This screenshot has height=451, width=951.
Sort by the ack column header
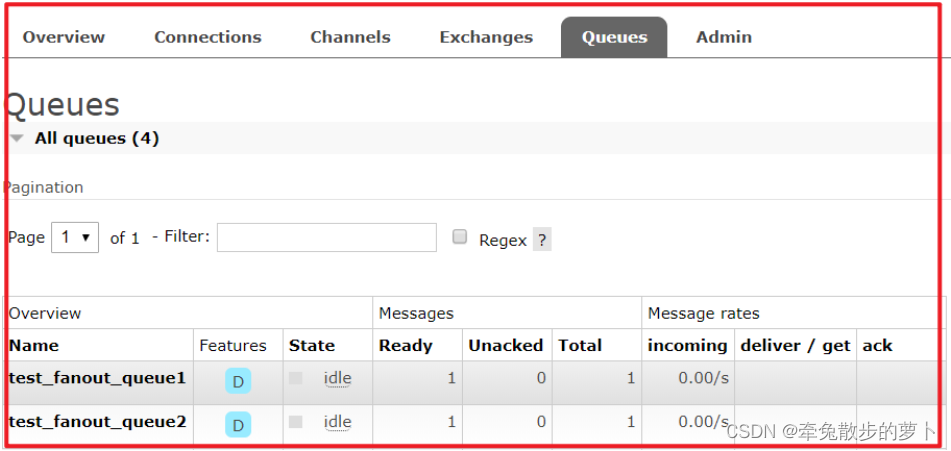click(x=877, y=346)
